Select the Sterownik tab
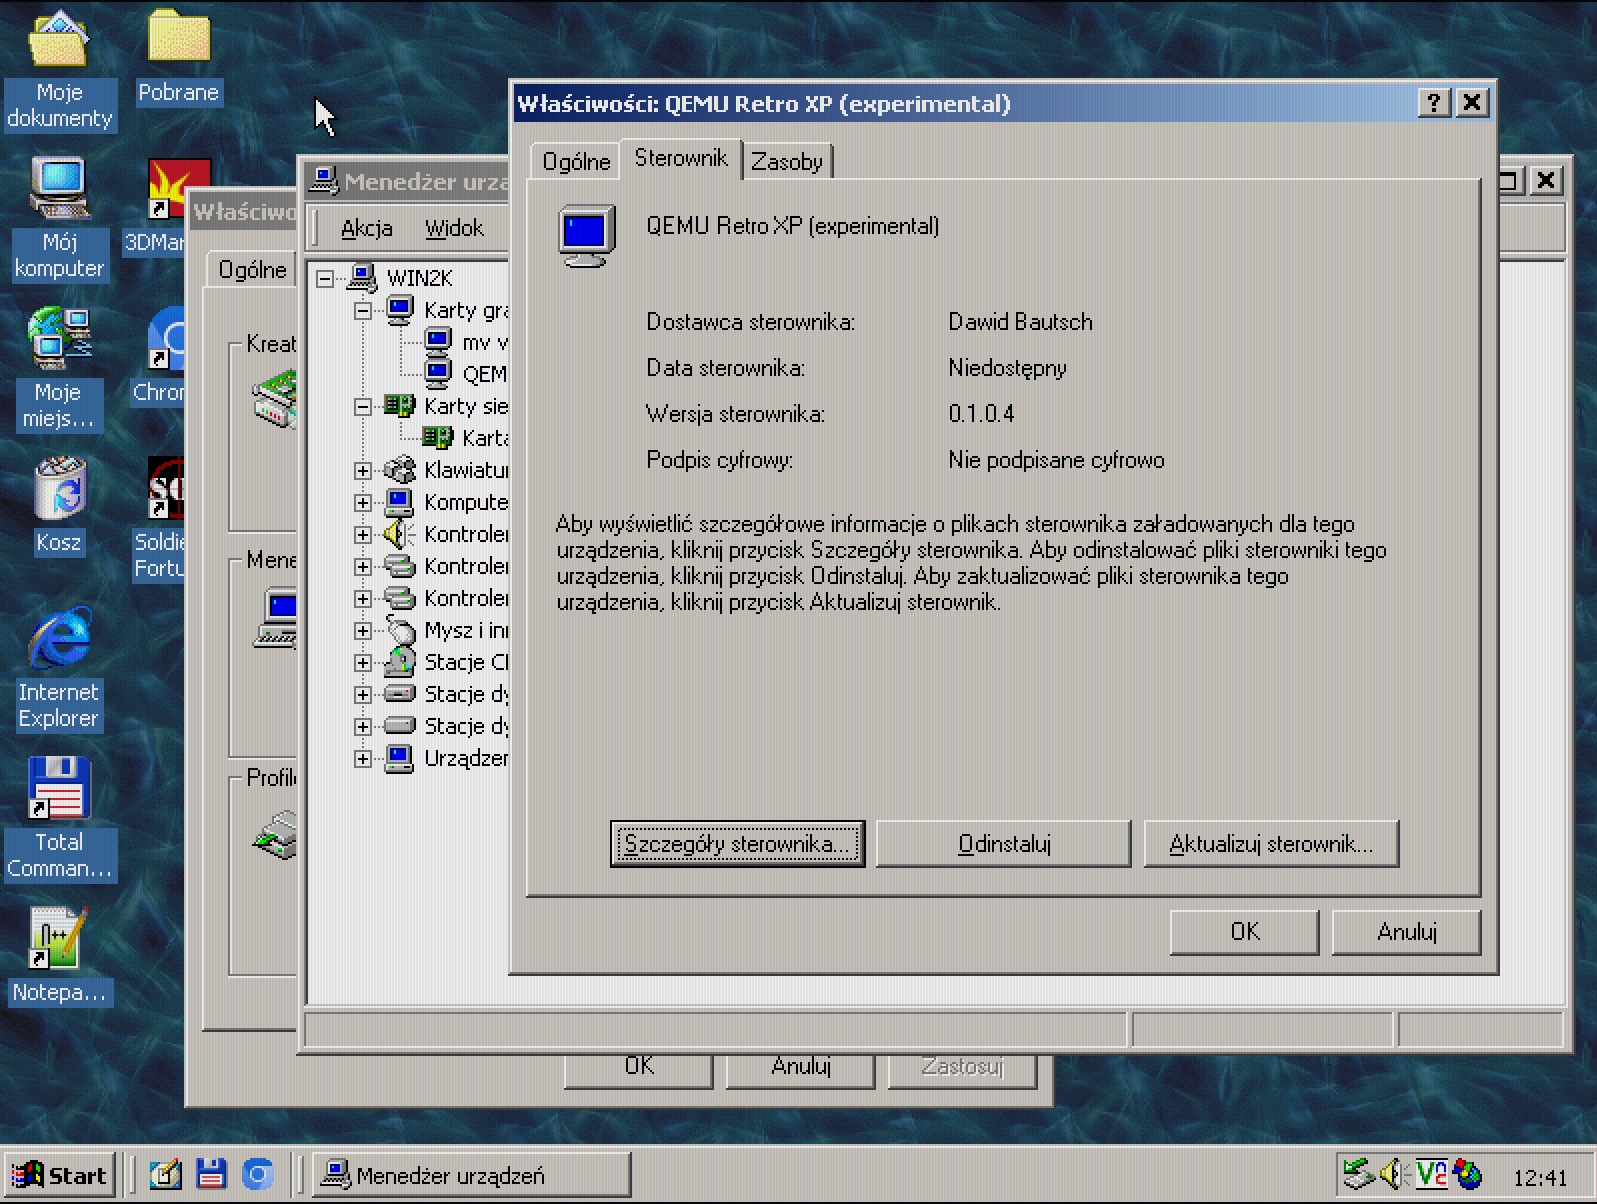 coord(681,158)
